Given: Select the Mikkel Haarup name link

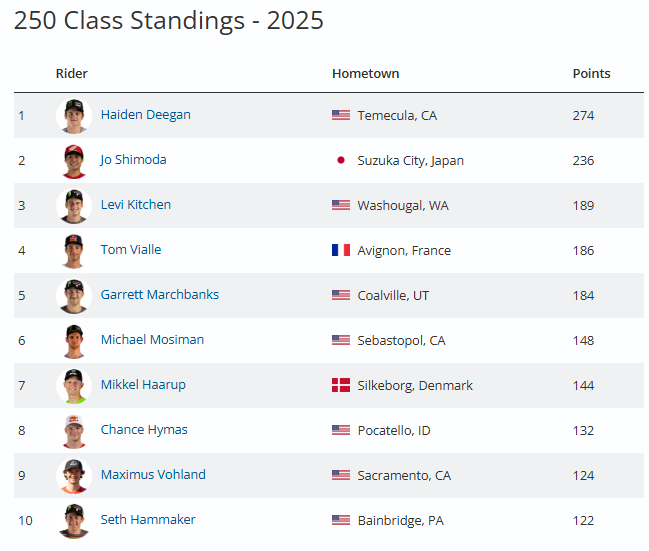Looking at the screenshot, I should coord(143,385).
